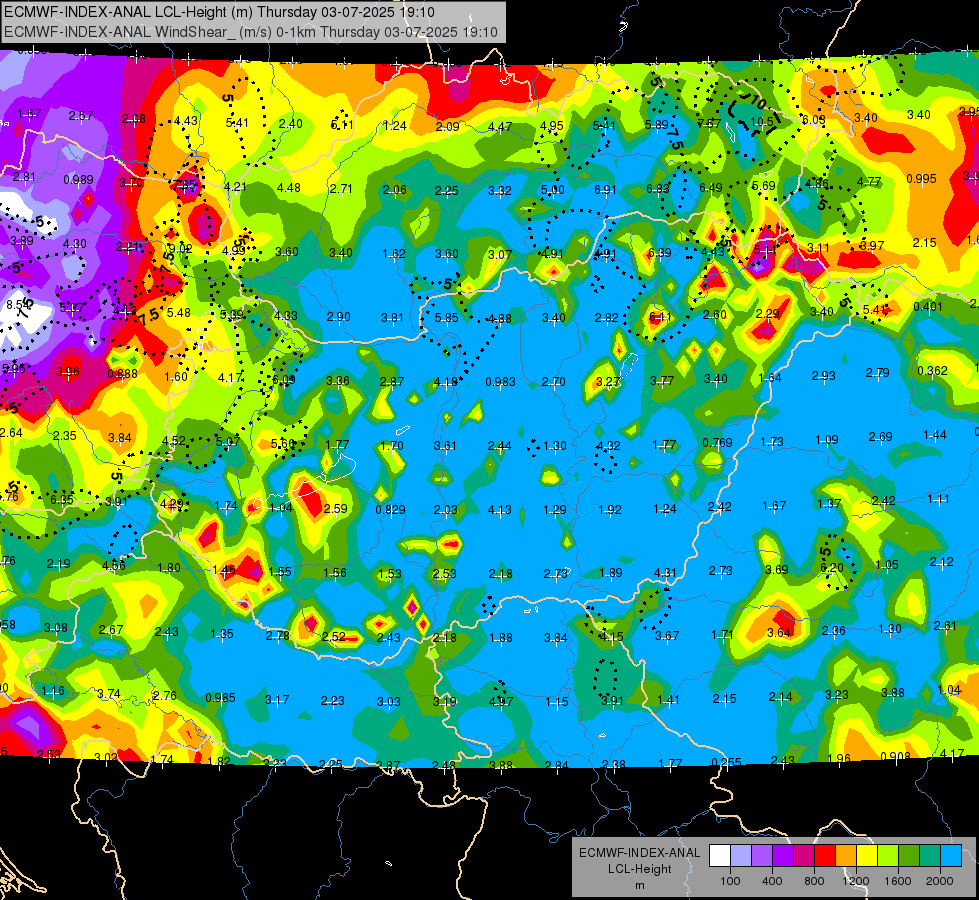Click the wind shear value 0.401
979x900 pixels.
pos(928,307)
